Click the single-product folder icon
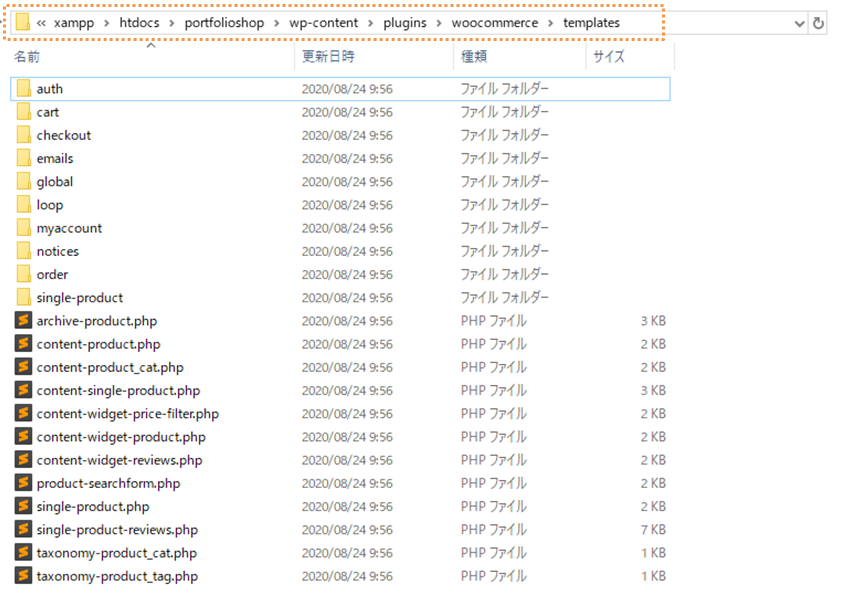Image resolution: width=856 pixels, height=590 pixels. (x=23, y=297)
